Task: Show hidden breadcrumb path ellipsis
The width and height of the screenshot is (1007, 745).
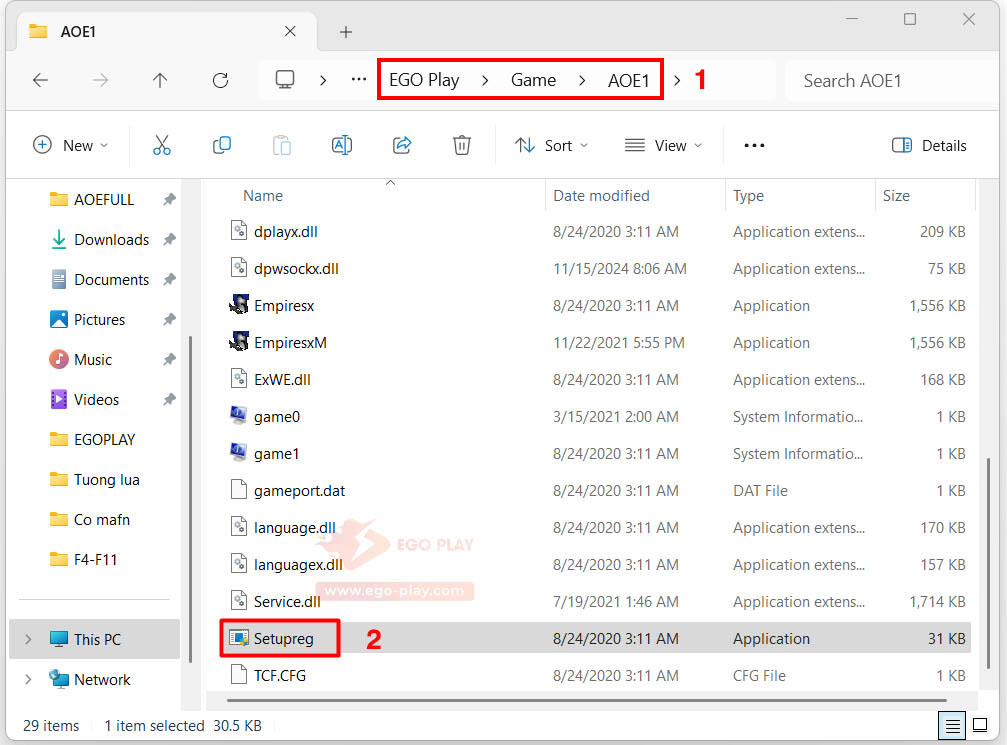Action: coord(358,80)
